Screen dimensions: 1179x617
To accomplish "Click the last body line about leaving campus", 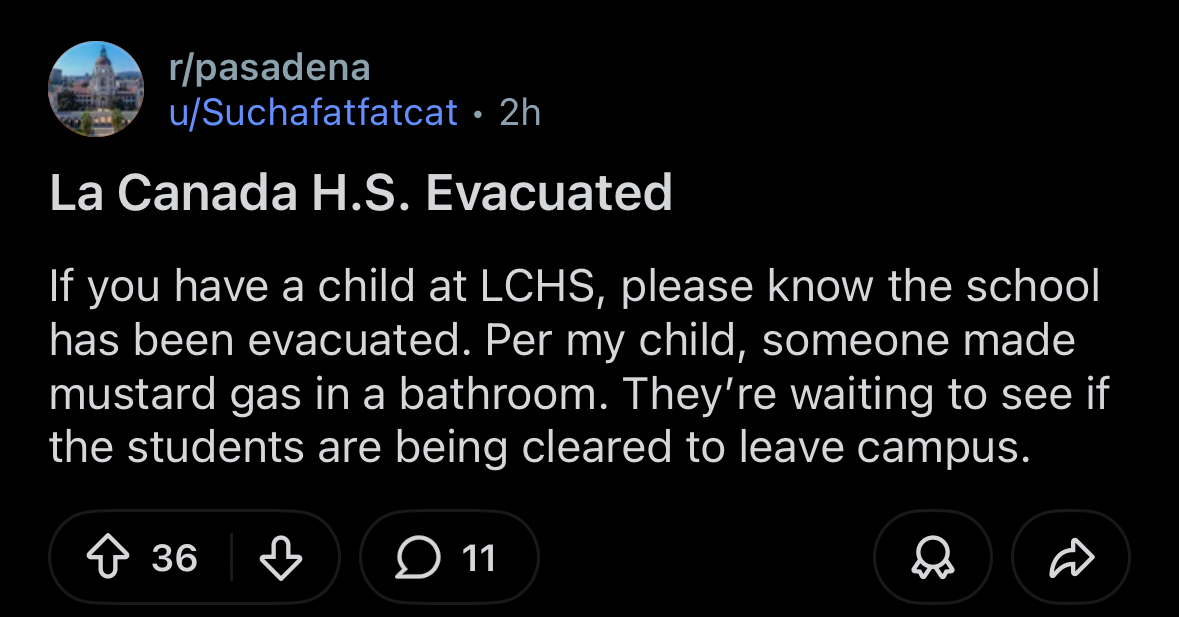I will [x=539, y=447].
